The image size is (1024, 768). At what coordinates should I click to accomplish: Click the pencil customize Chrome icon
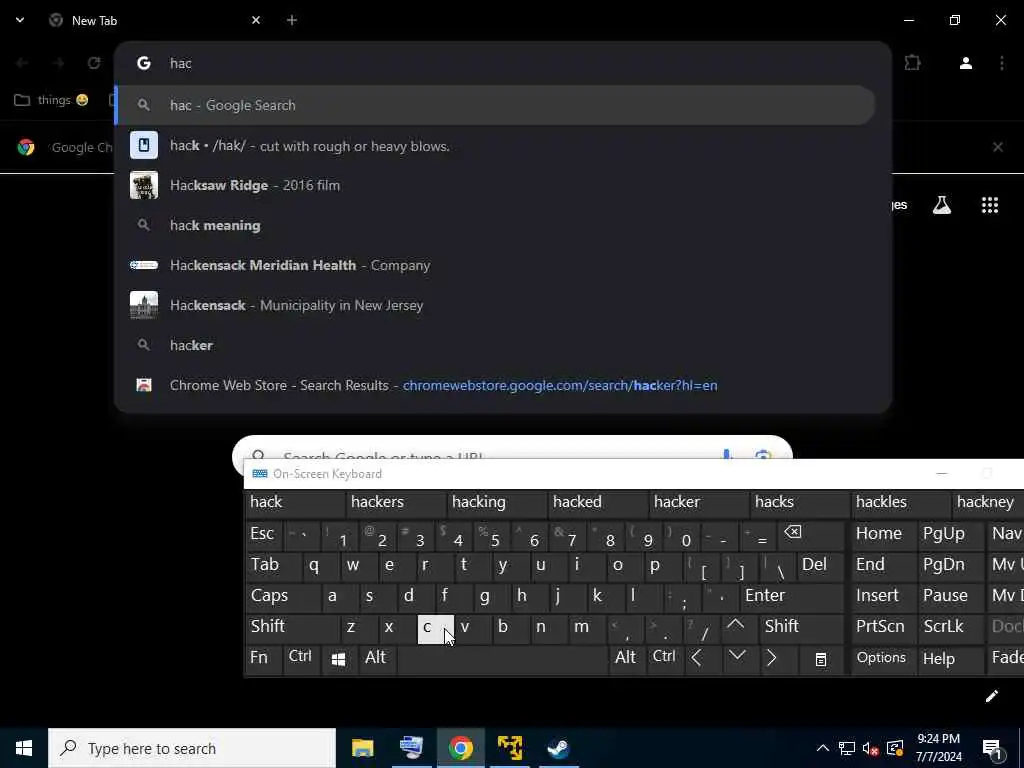[991, 696]
